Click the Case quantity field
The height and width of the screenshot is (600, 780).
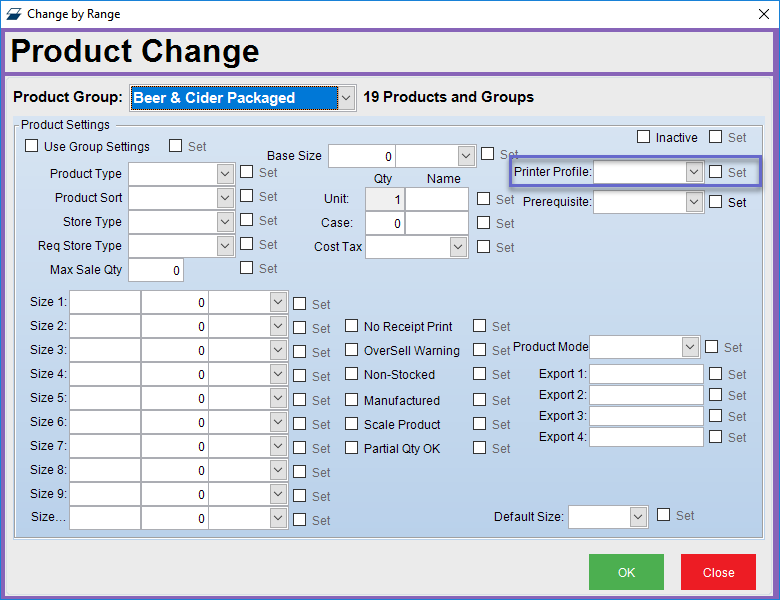(x=385, y=223)
